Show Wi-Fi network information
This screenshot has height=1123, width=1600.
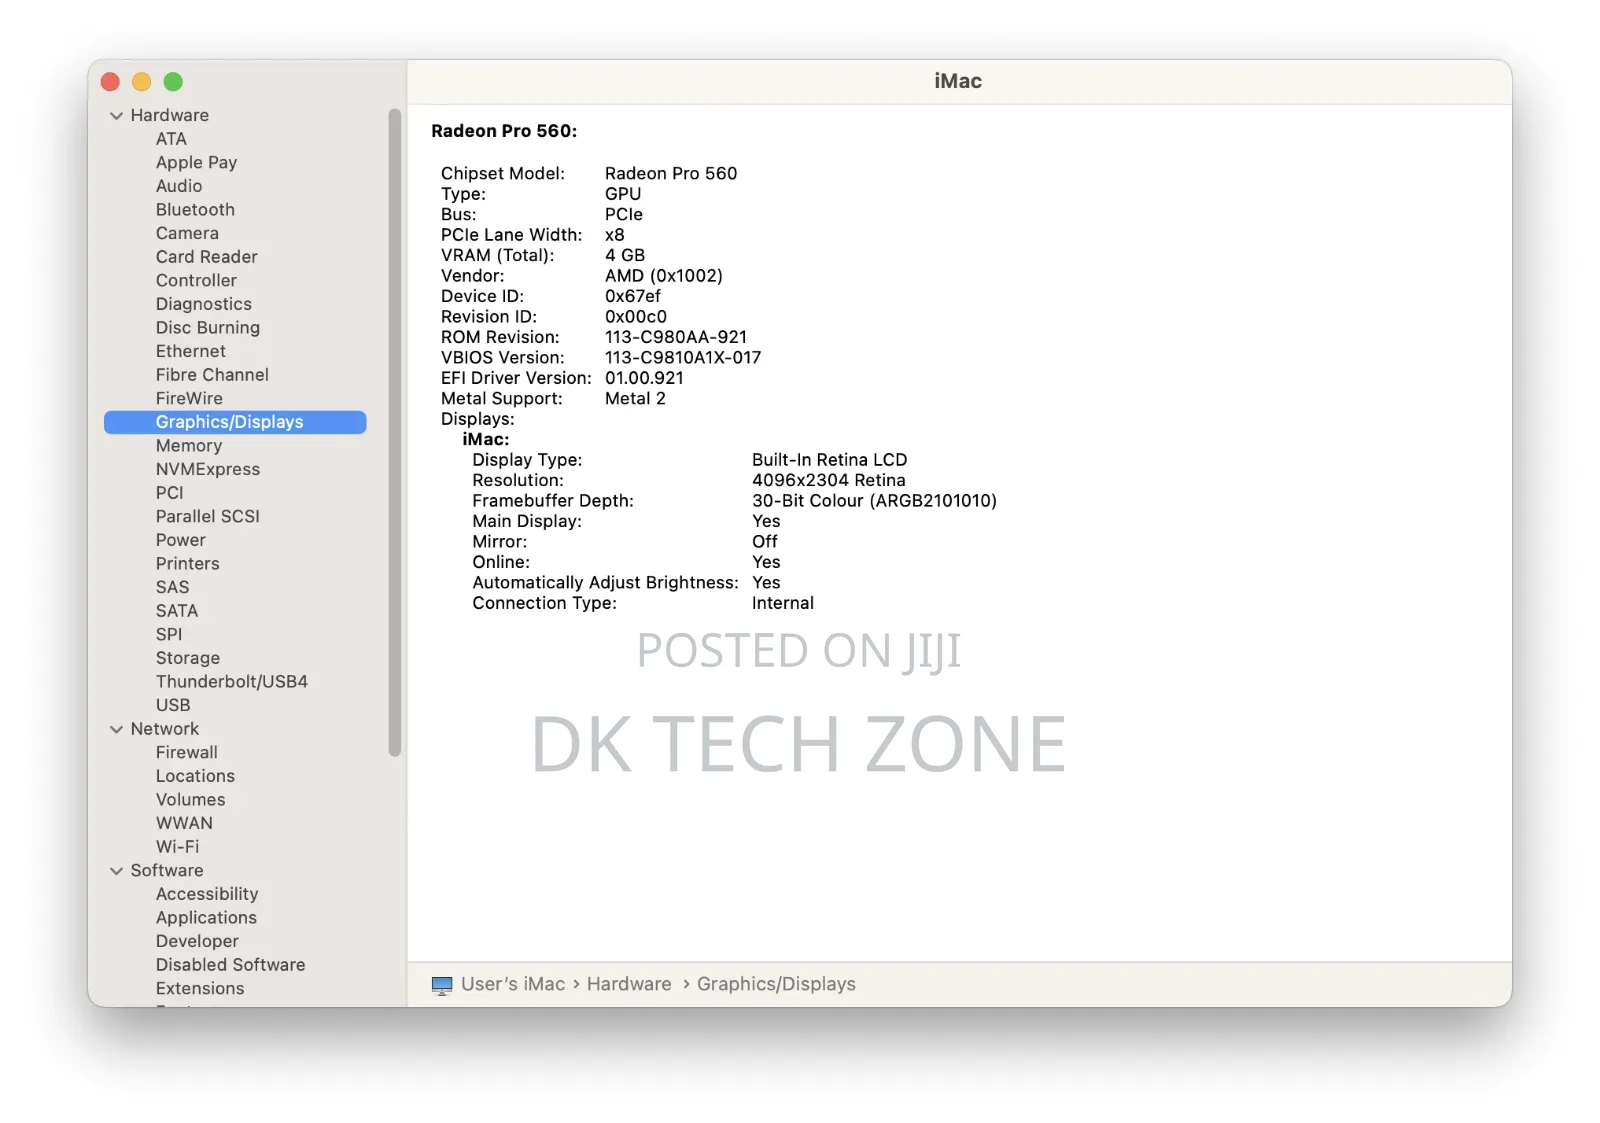[177, 847]
